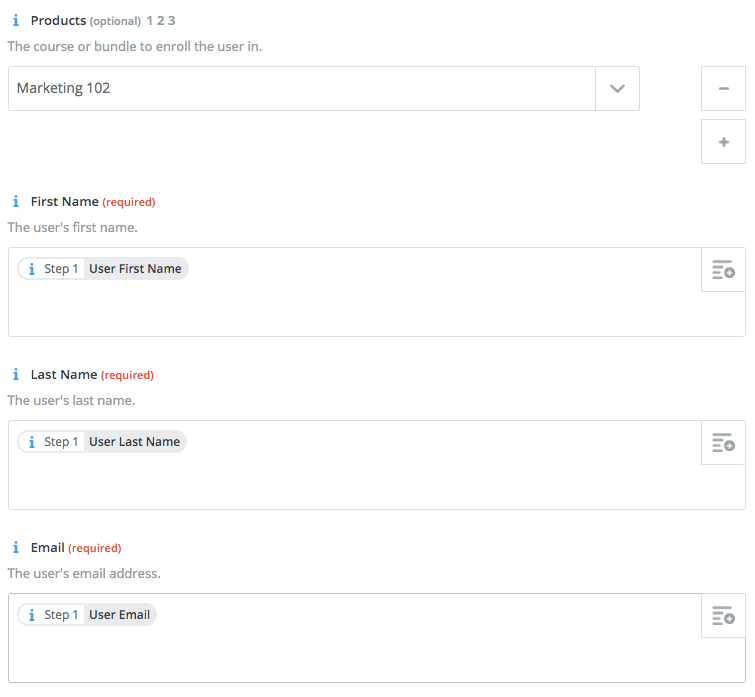
Task: Click empty area of Last Name field
Action: 350,481
